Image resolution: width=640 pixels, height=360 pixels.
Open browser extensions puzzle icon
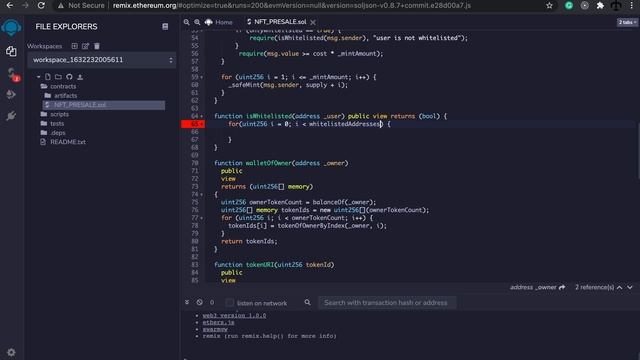[600, 6]
